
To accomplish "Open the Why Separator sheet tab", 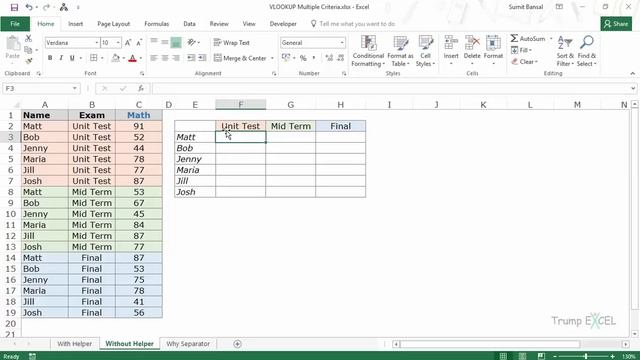I will coord(188,344).
